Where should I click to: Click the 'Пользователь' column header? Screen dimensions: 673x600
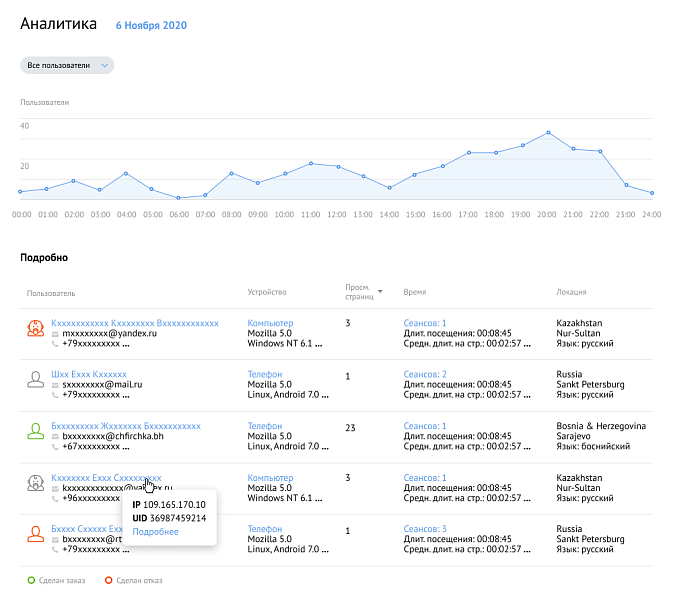(51, 292)
